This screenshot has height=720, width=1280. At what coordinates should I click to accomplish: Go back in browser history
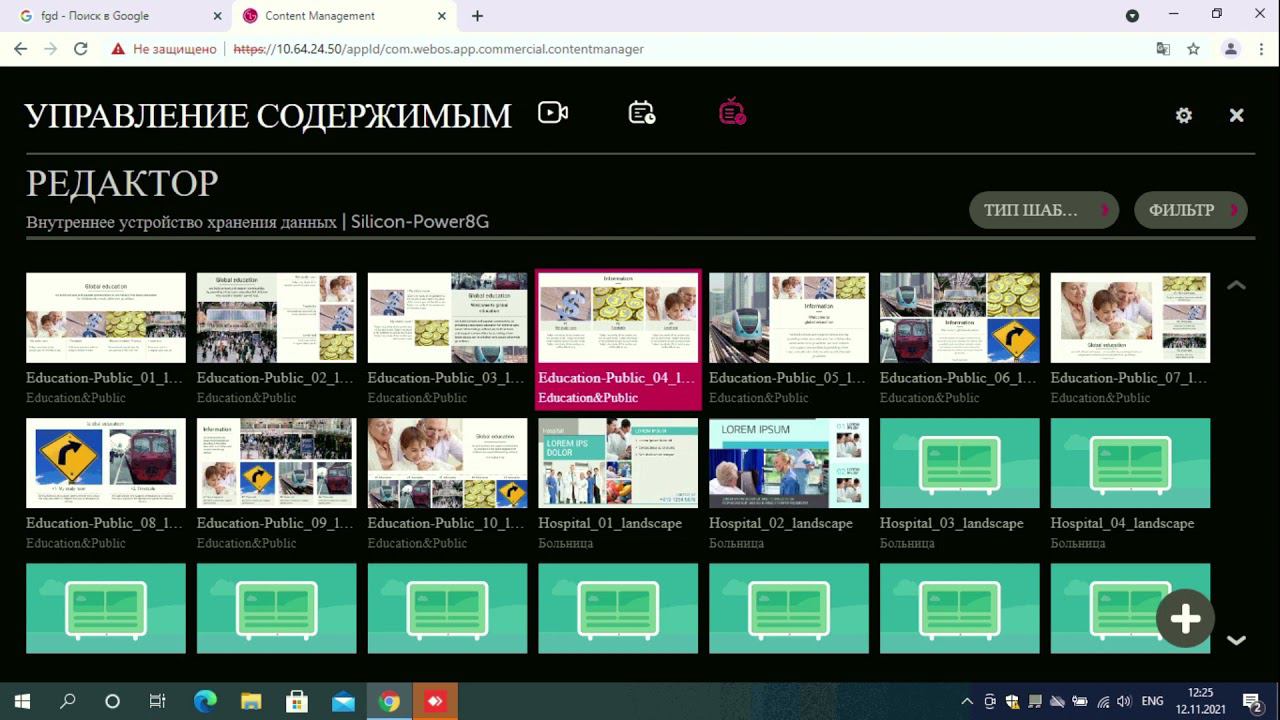click(20, 49)
